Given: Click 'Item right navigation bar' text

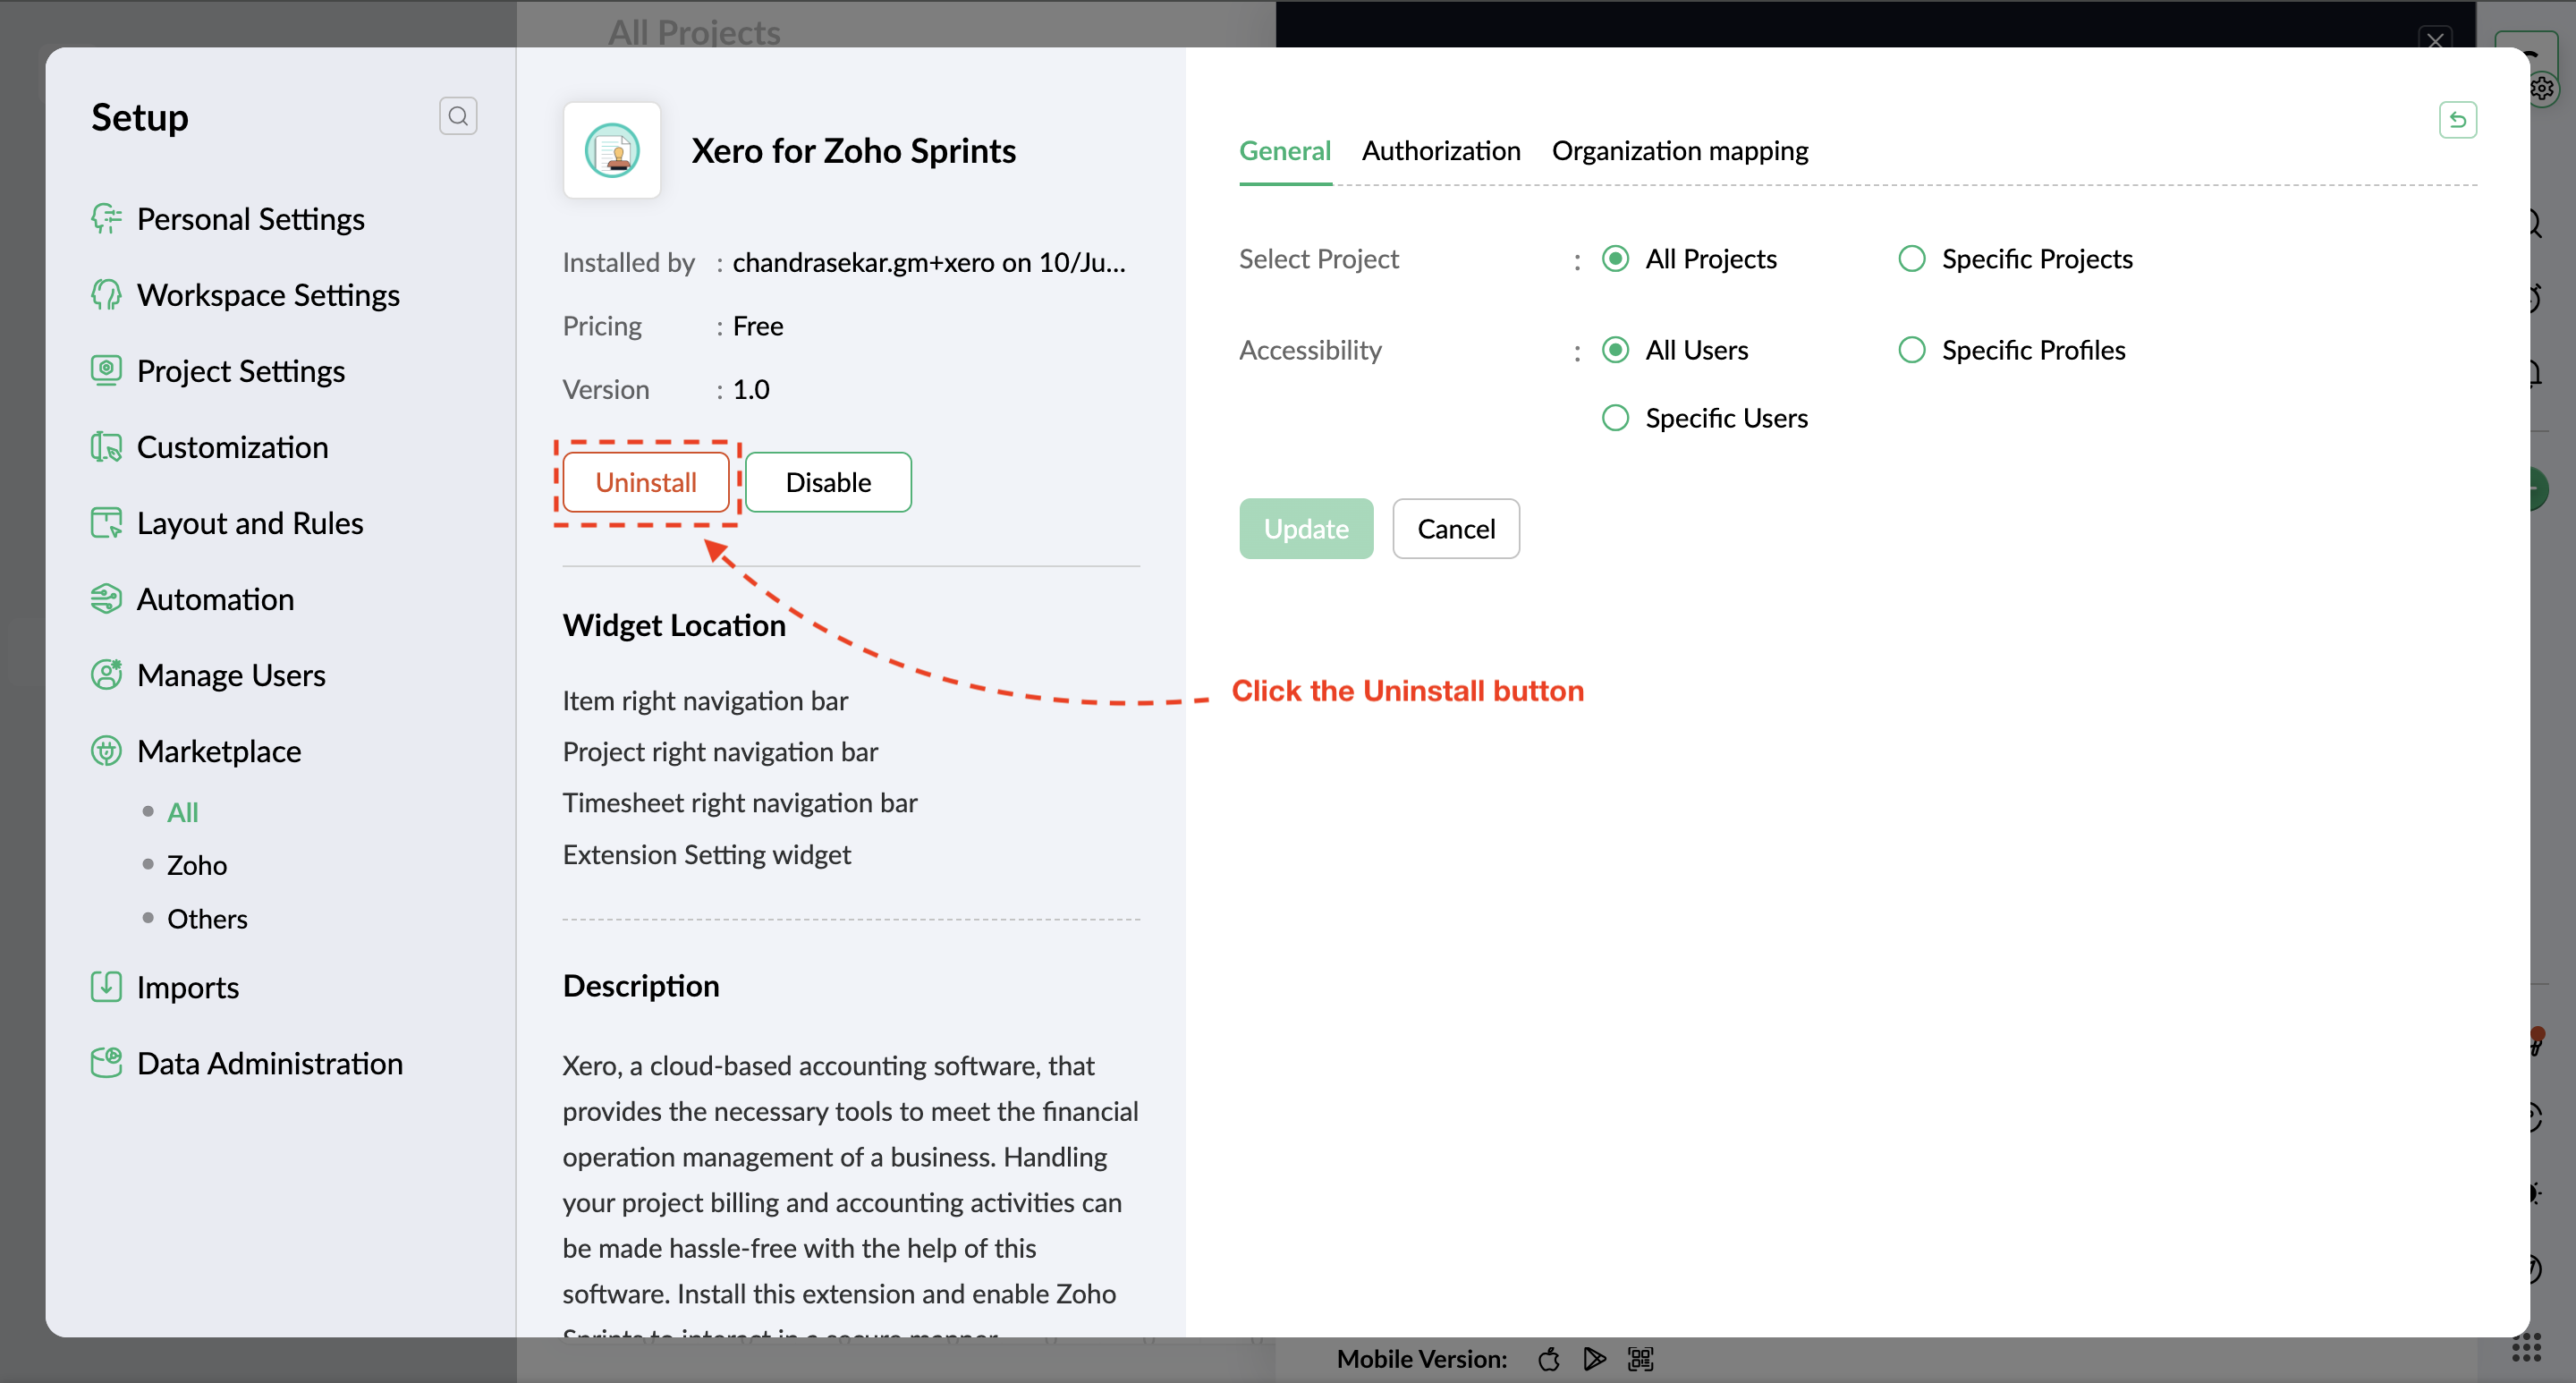Looking at the screenshot, I should [705, 701].
